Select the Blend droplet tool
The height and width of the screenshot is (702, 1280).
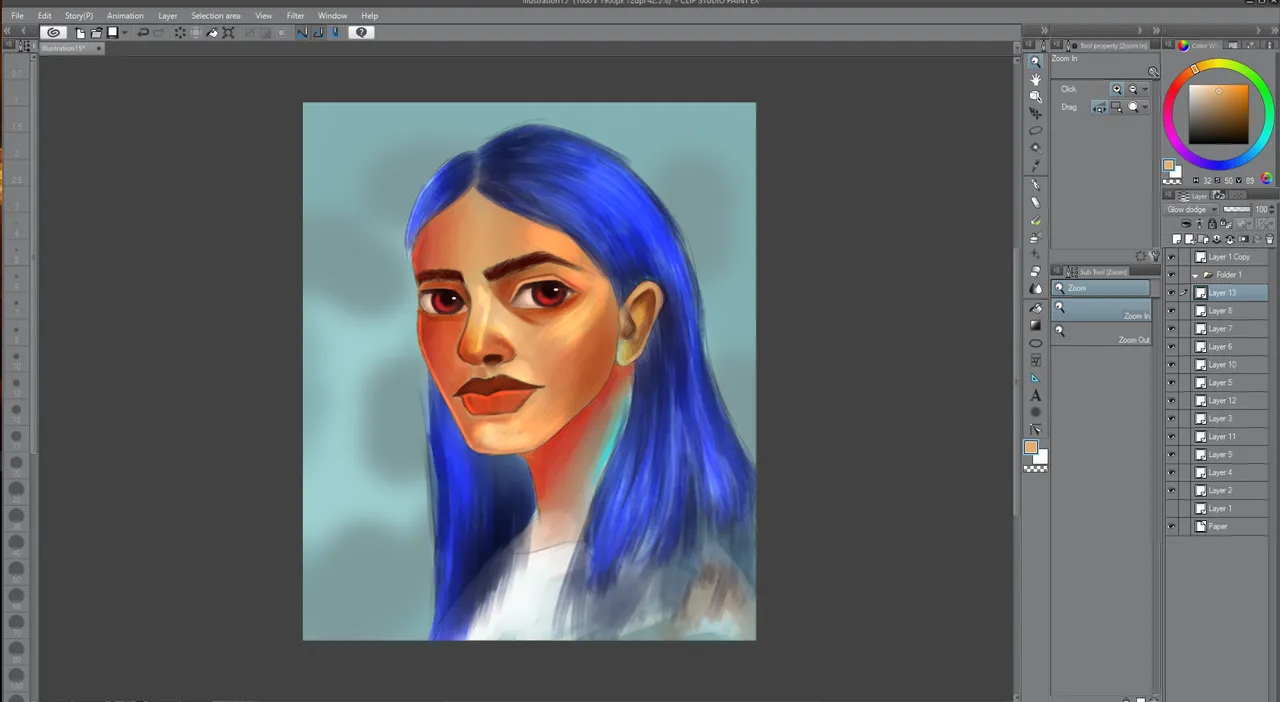pos(1035,289)
